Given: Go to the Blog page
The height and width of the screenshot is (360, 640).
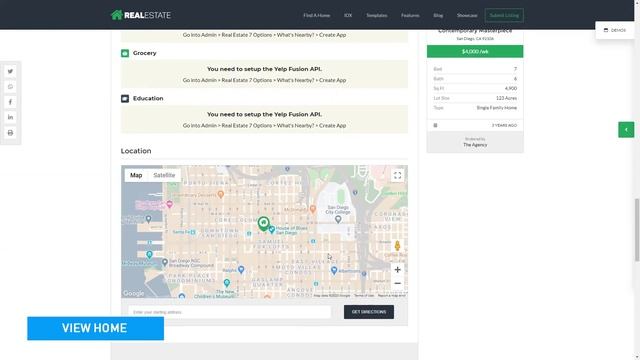Looking at the screenshot, I should pyautogui.click(x=438, y=16).
